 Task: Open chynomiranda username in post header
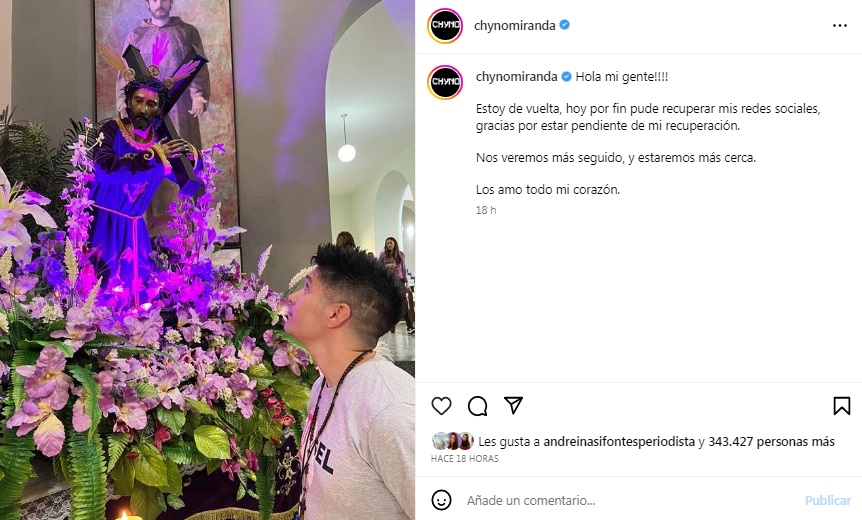(x=515, y=25)
